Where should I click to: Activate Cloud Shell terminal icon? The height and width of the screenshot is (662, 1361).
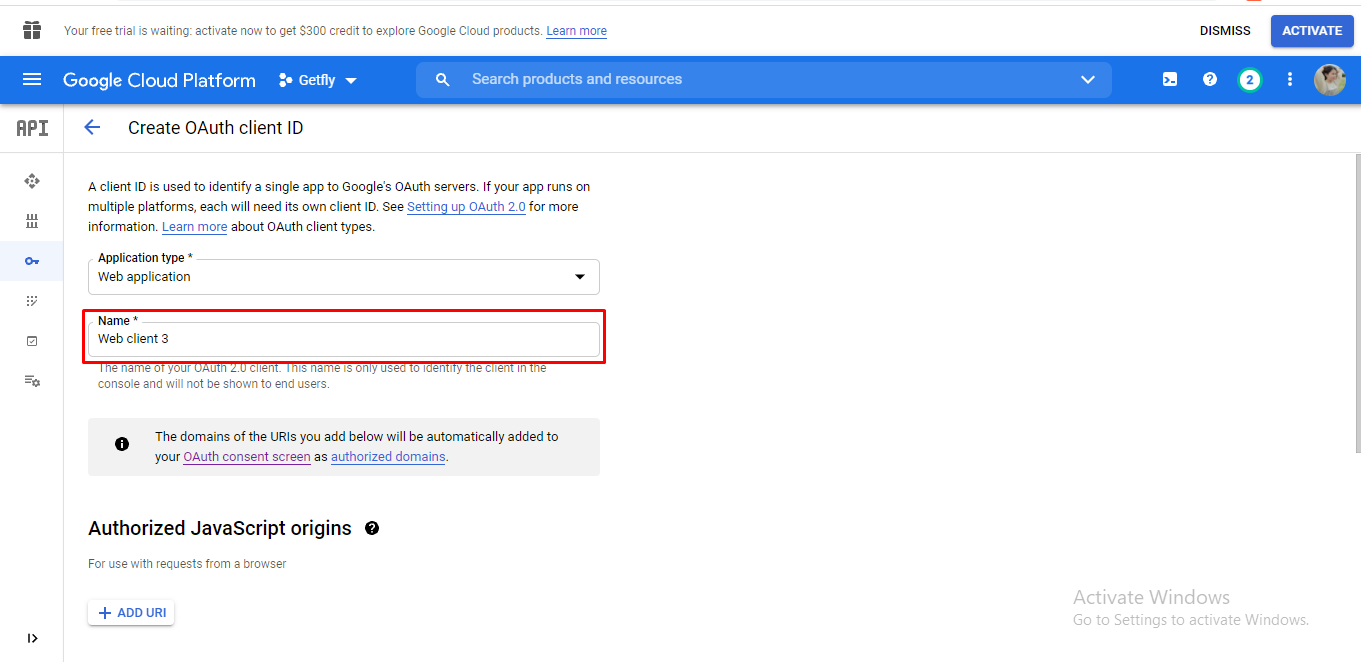pyautogui.click(x=1169, y=80)
